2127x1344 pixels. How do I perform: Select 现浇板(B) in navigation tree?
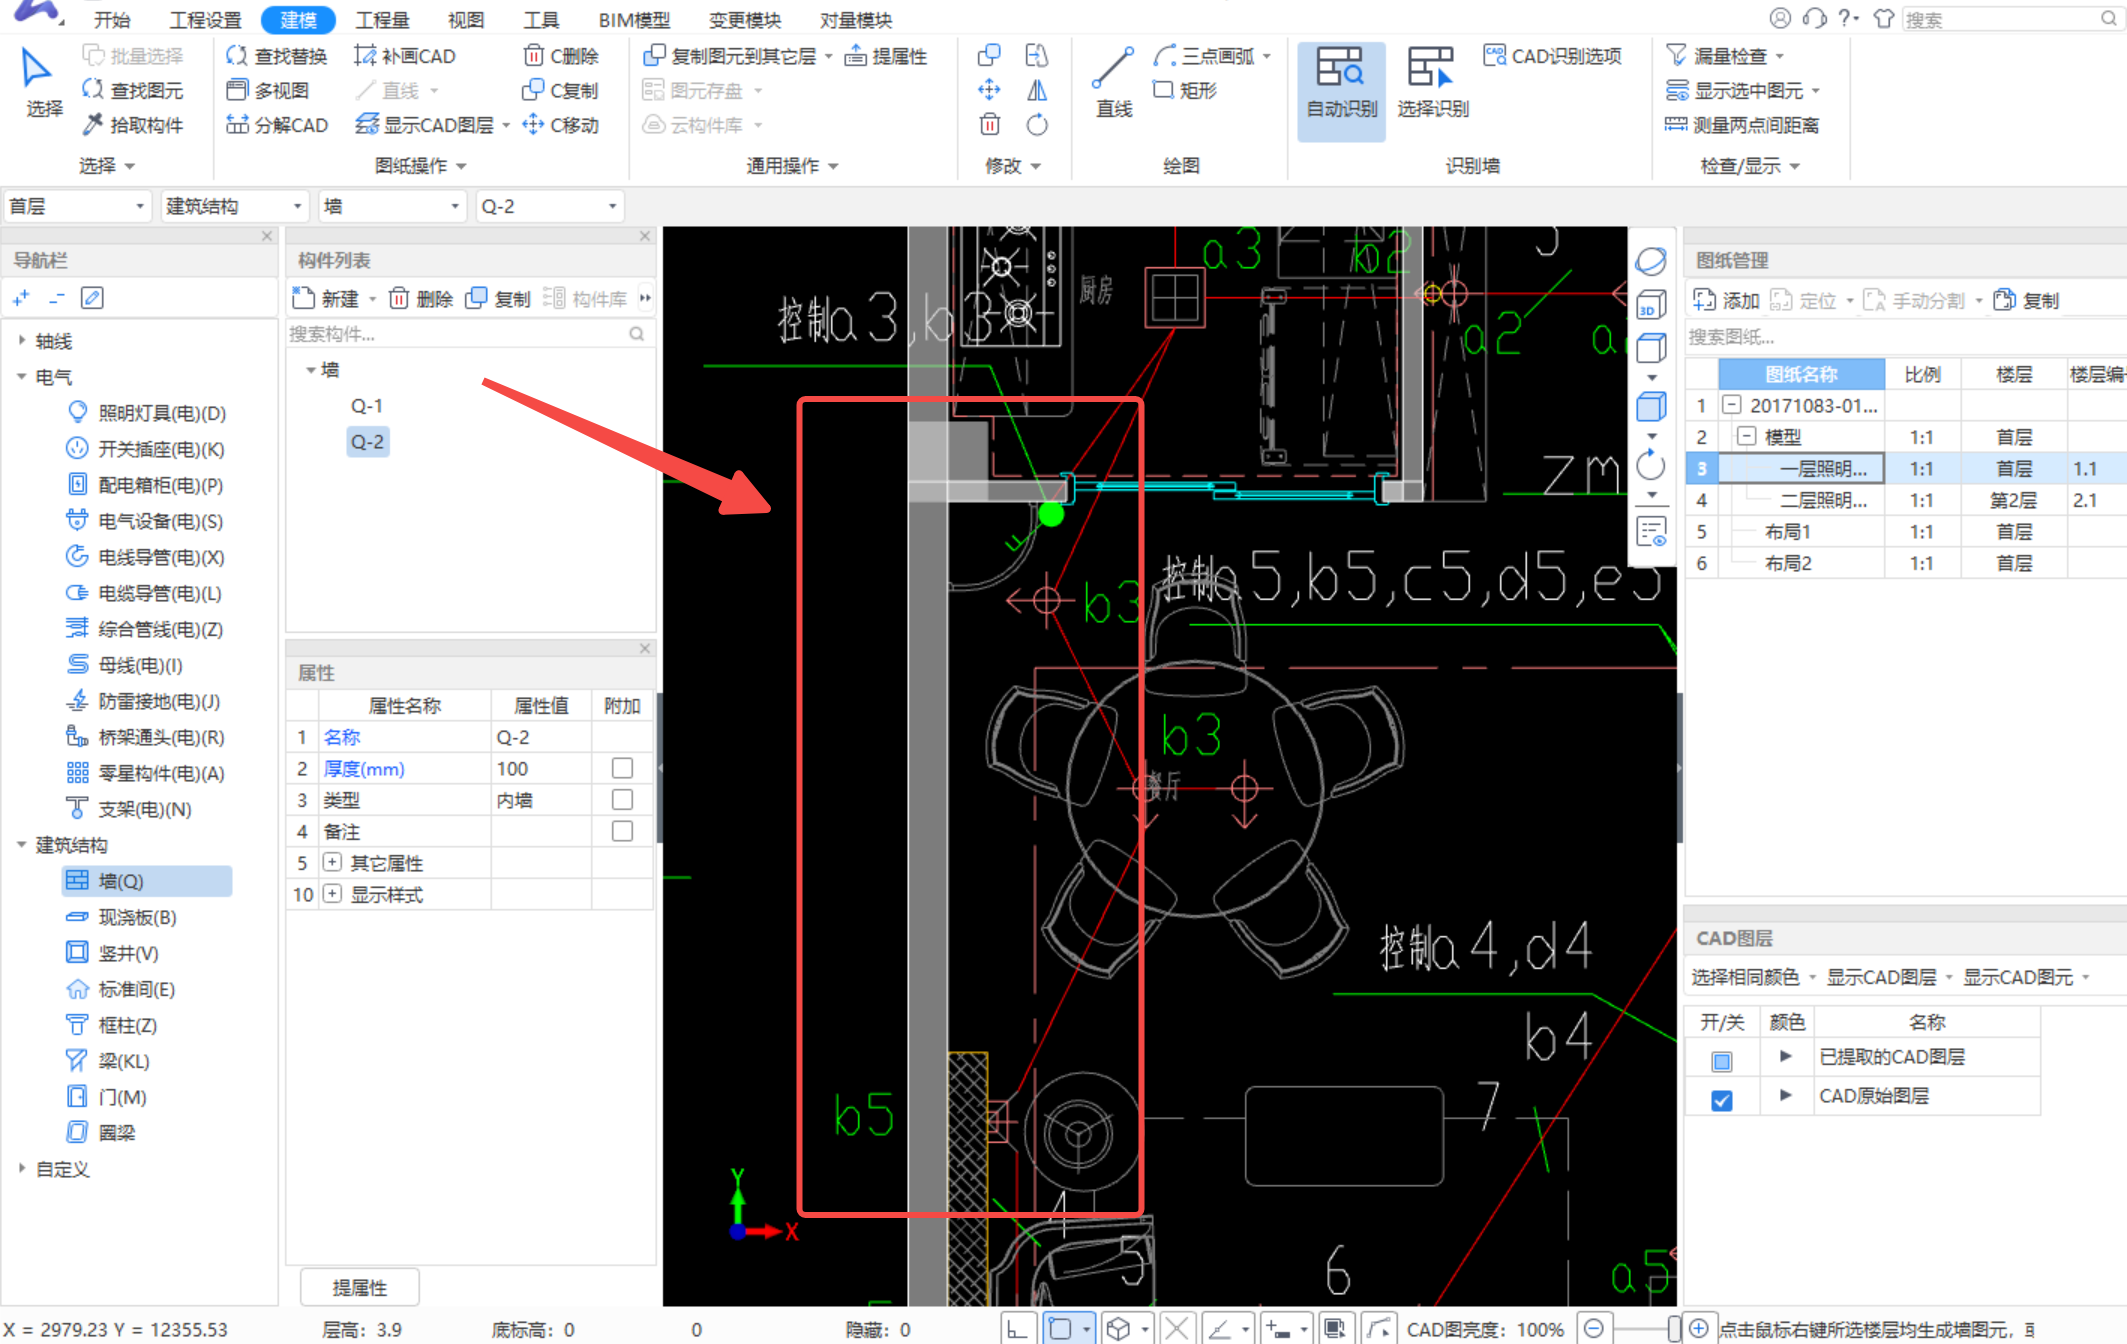[137, 917]
